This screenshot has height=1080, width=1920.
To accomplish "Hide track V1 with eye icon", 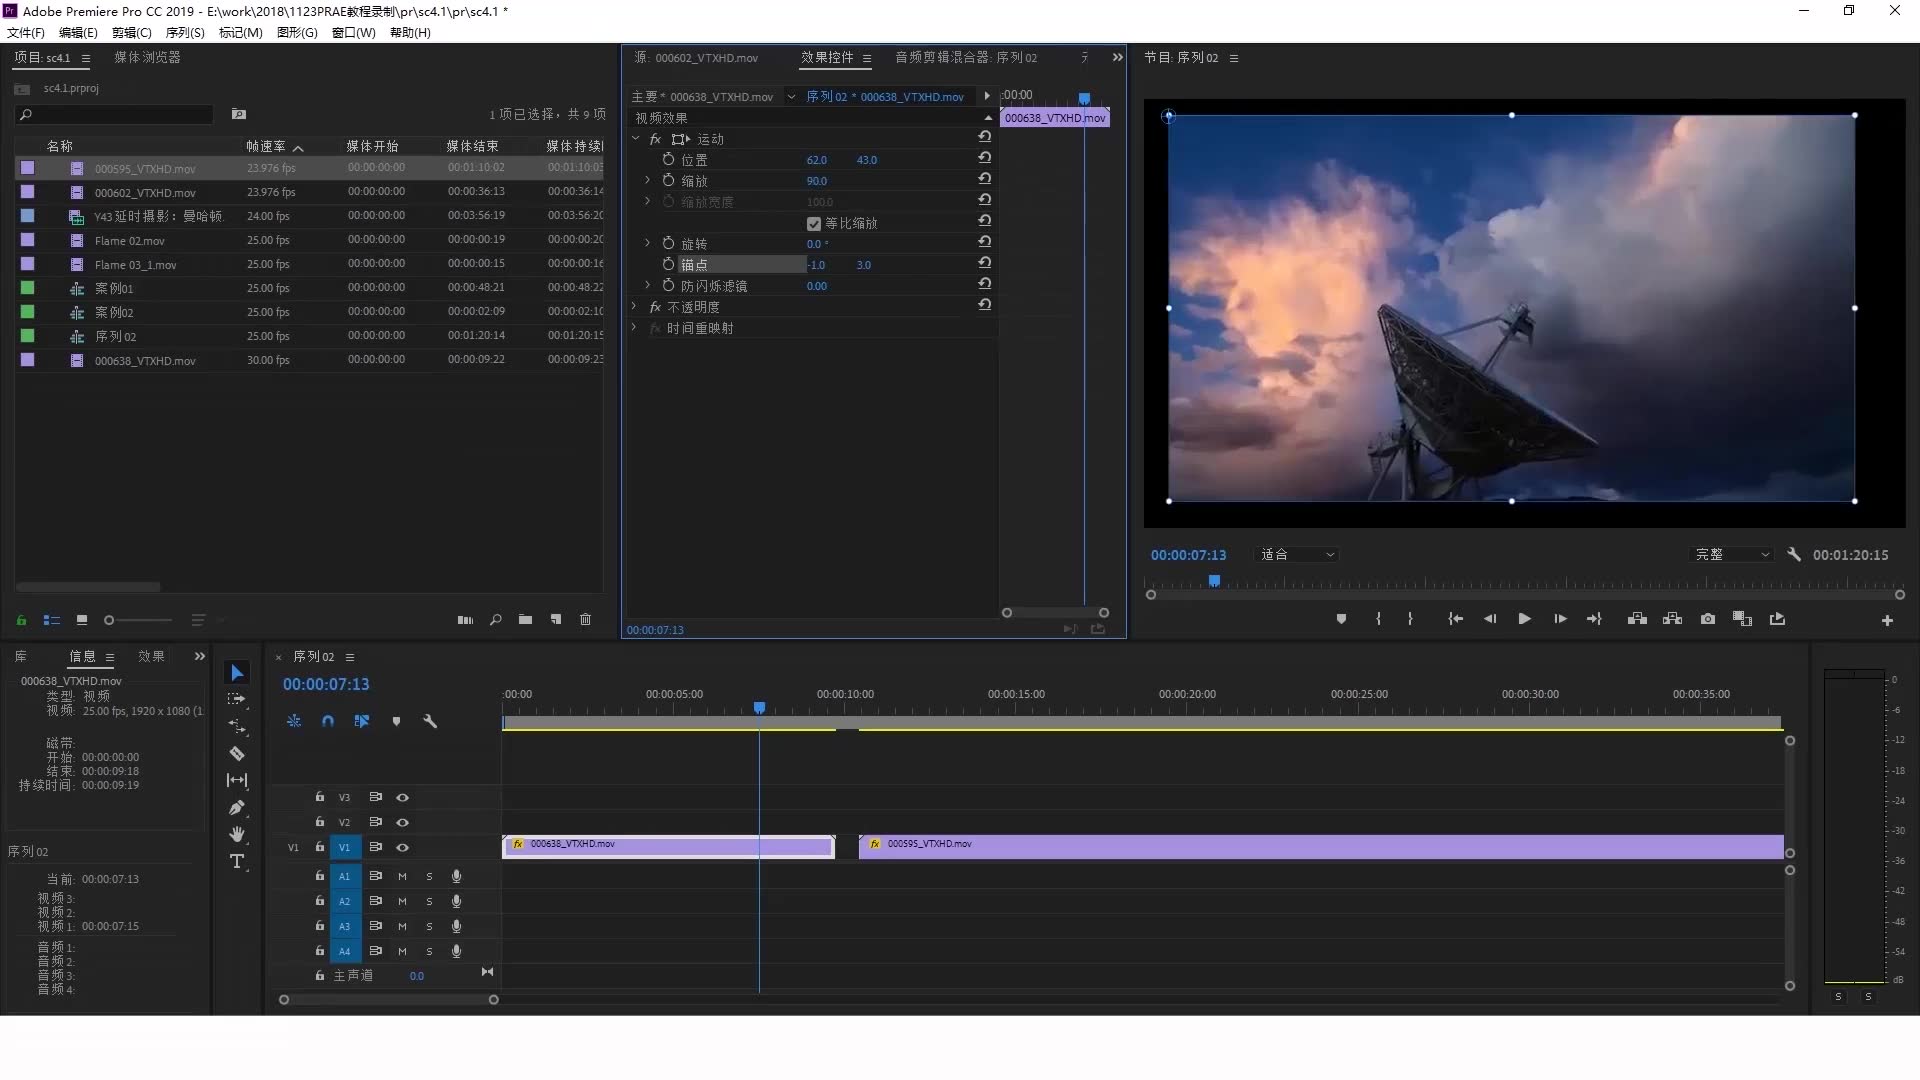I will (402, 847).
